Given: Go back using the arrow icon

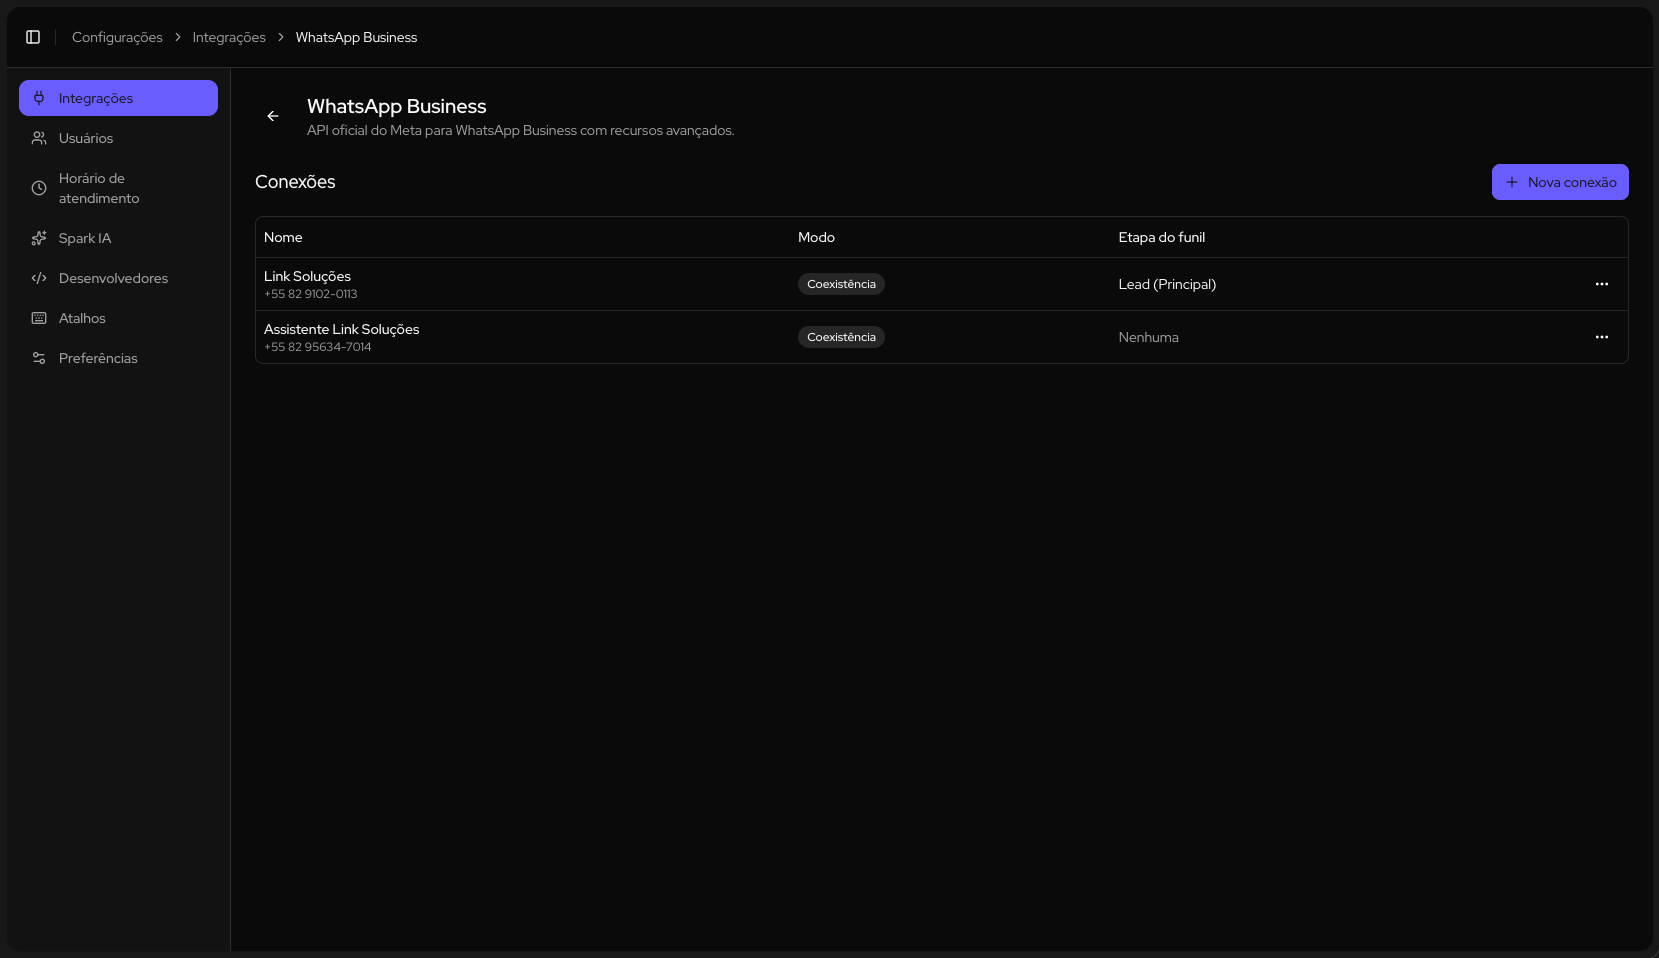Looking at the screenshot, I should pos(273,116).
